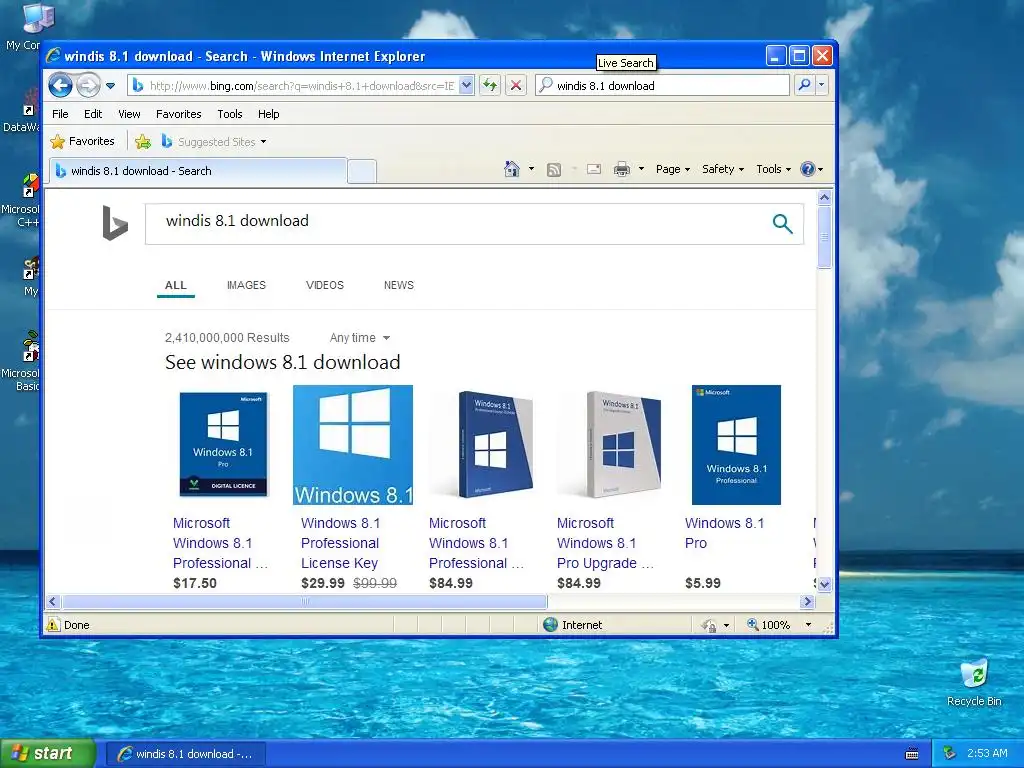Click the Add to Favorites Bar icon
The width and height of the screenshot is (1024, 768).
tap(142, 141)
